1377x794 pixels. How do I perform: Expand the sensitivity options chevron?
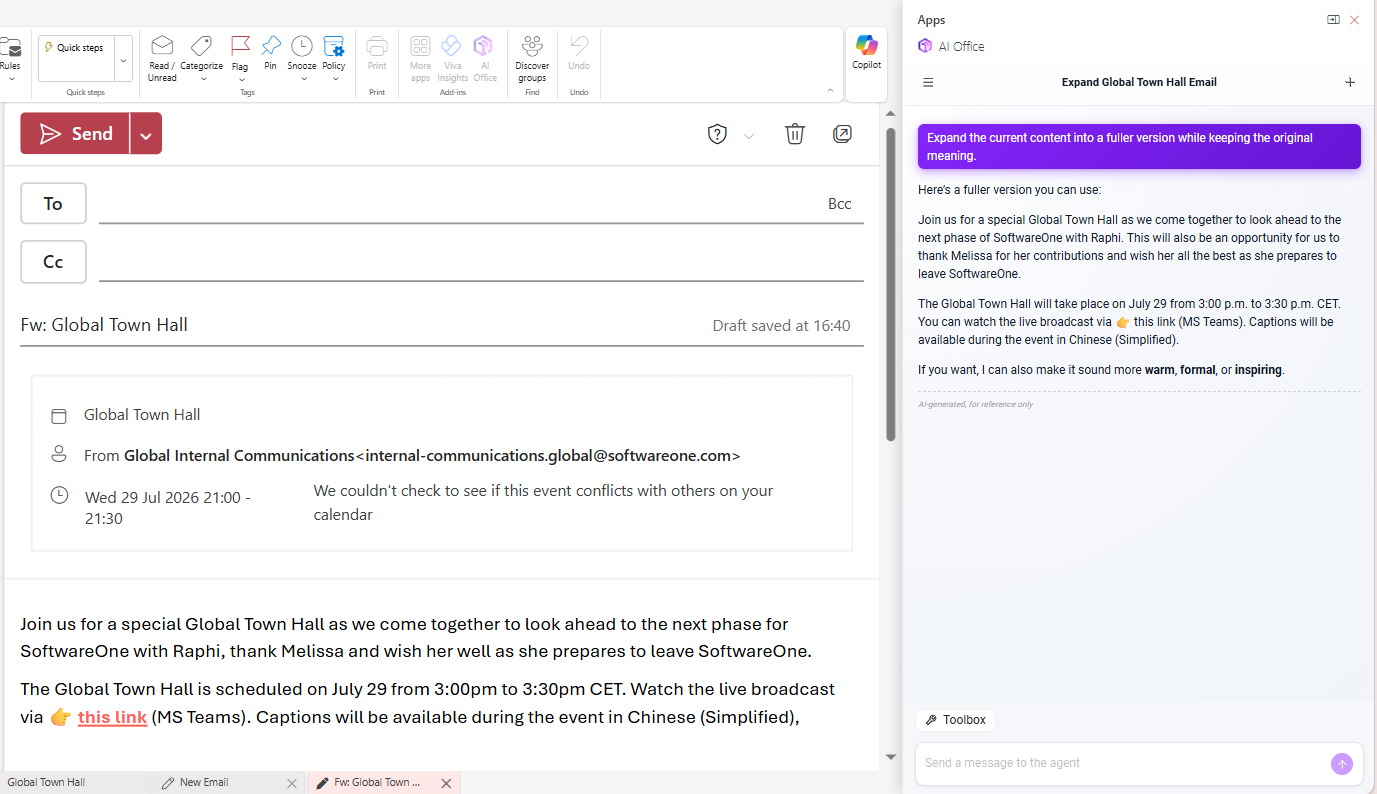point(749,136)
